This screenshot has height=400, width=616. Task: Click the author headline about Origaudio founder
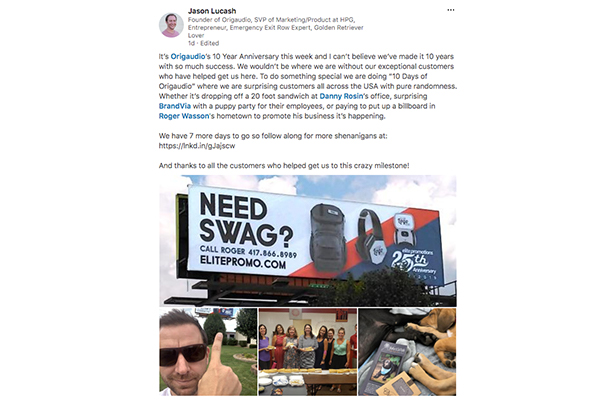275,28
